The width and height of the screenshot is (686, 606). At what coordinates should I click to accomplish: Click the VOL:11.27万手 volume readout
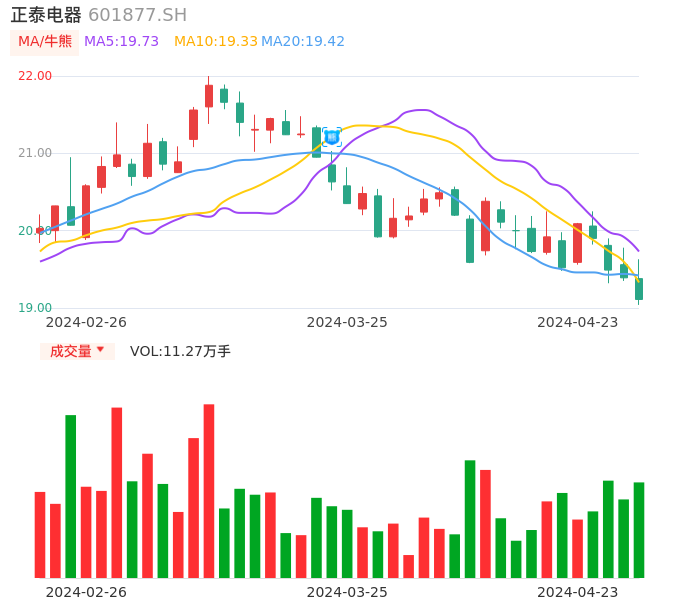[180, 351]
